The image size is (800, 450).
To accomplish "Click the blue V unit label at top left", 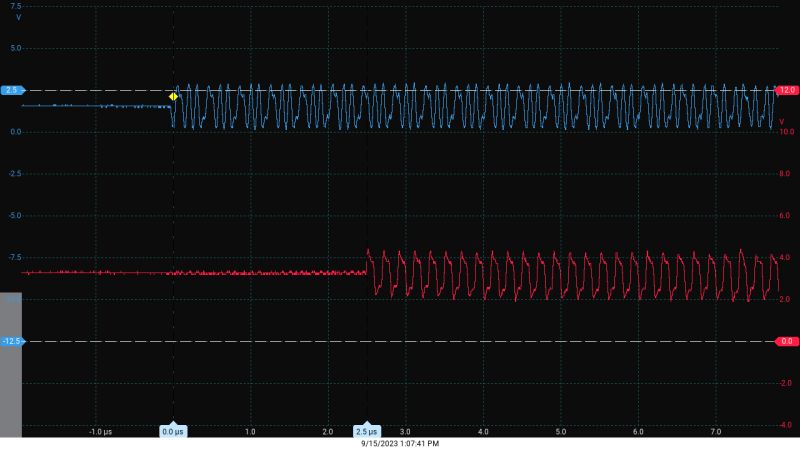I will pos(18,17).
